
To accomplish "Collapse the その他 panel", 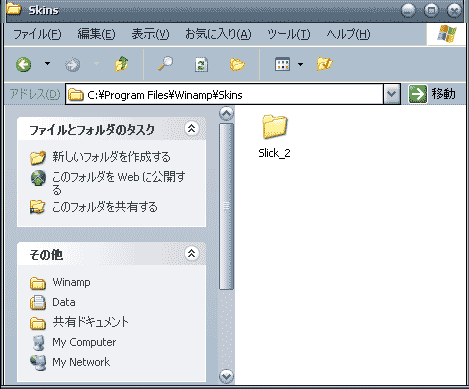I will tap(191, 254).
